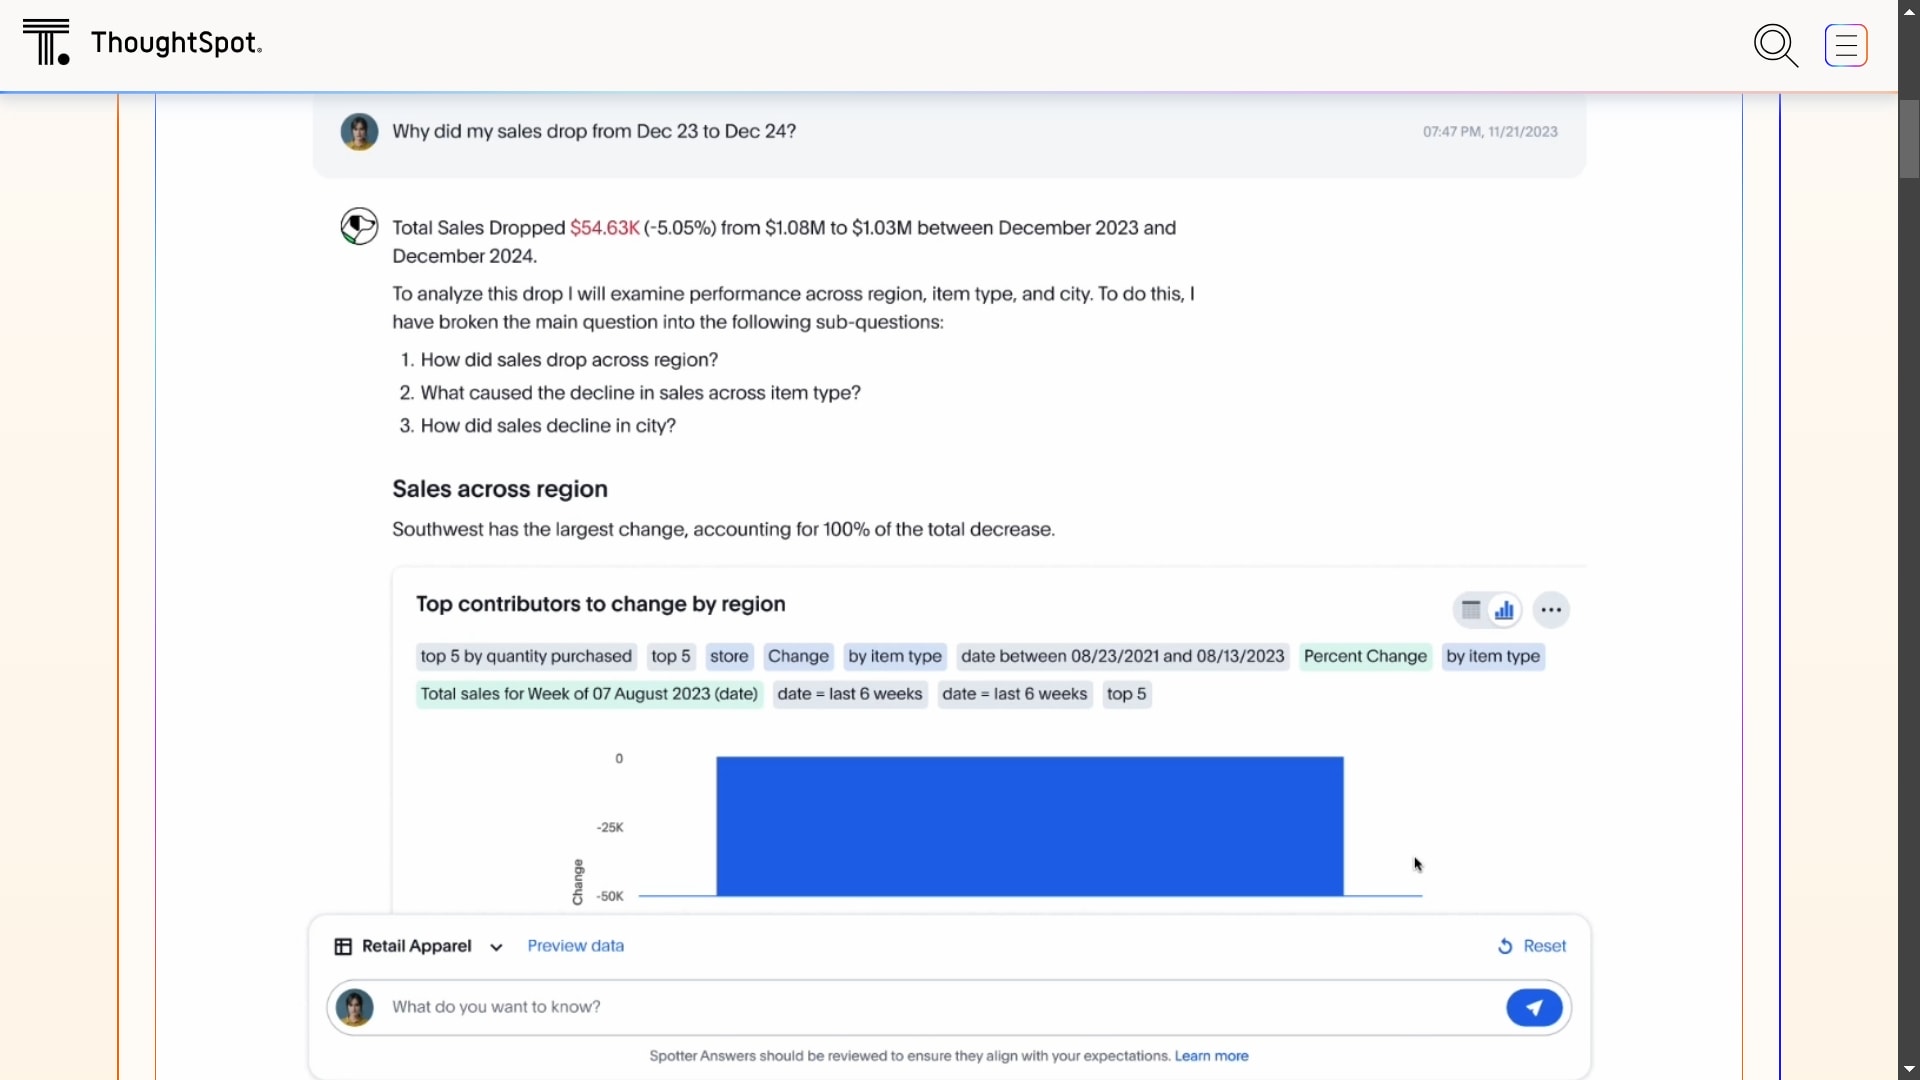Open the global search
Viewport: 1920px width, 1080px height.
click(1777, 46)
